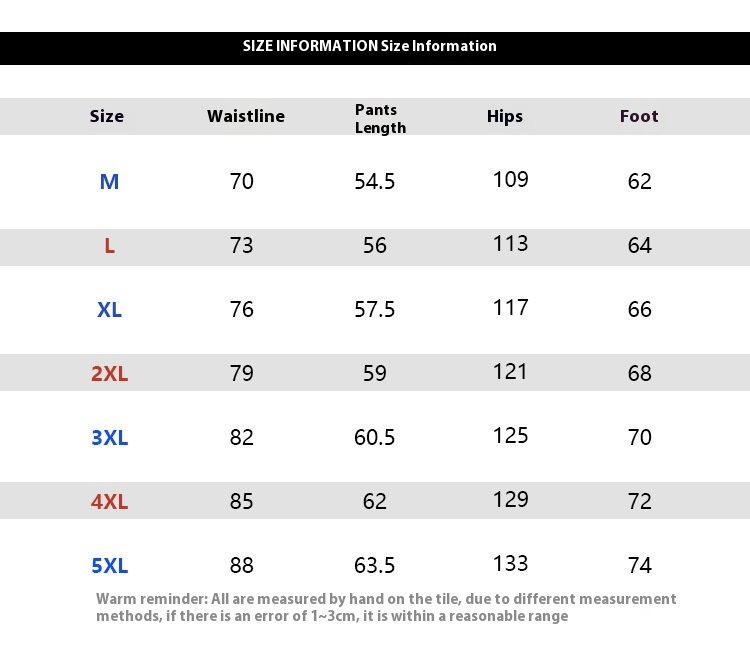This screenshot has width=750, height=647.
Task: Select the Size column header
Action: coord(107,116)
